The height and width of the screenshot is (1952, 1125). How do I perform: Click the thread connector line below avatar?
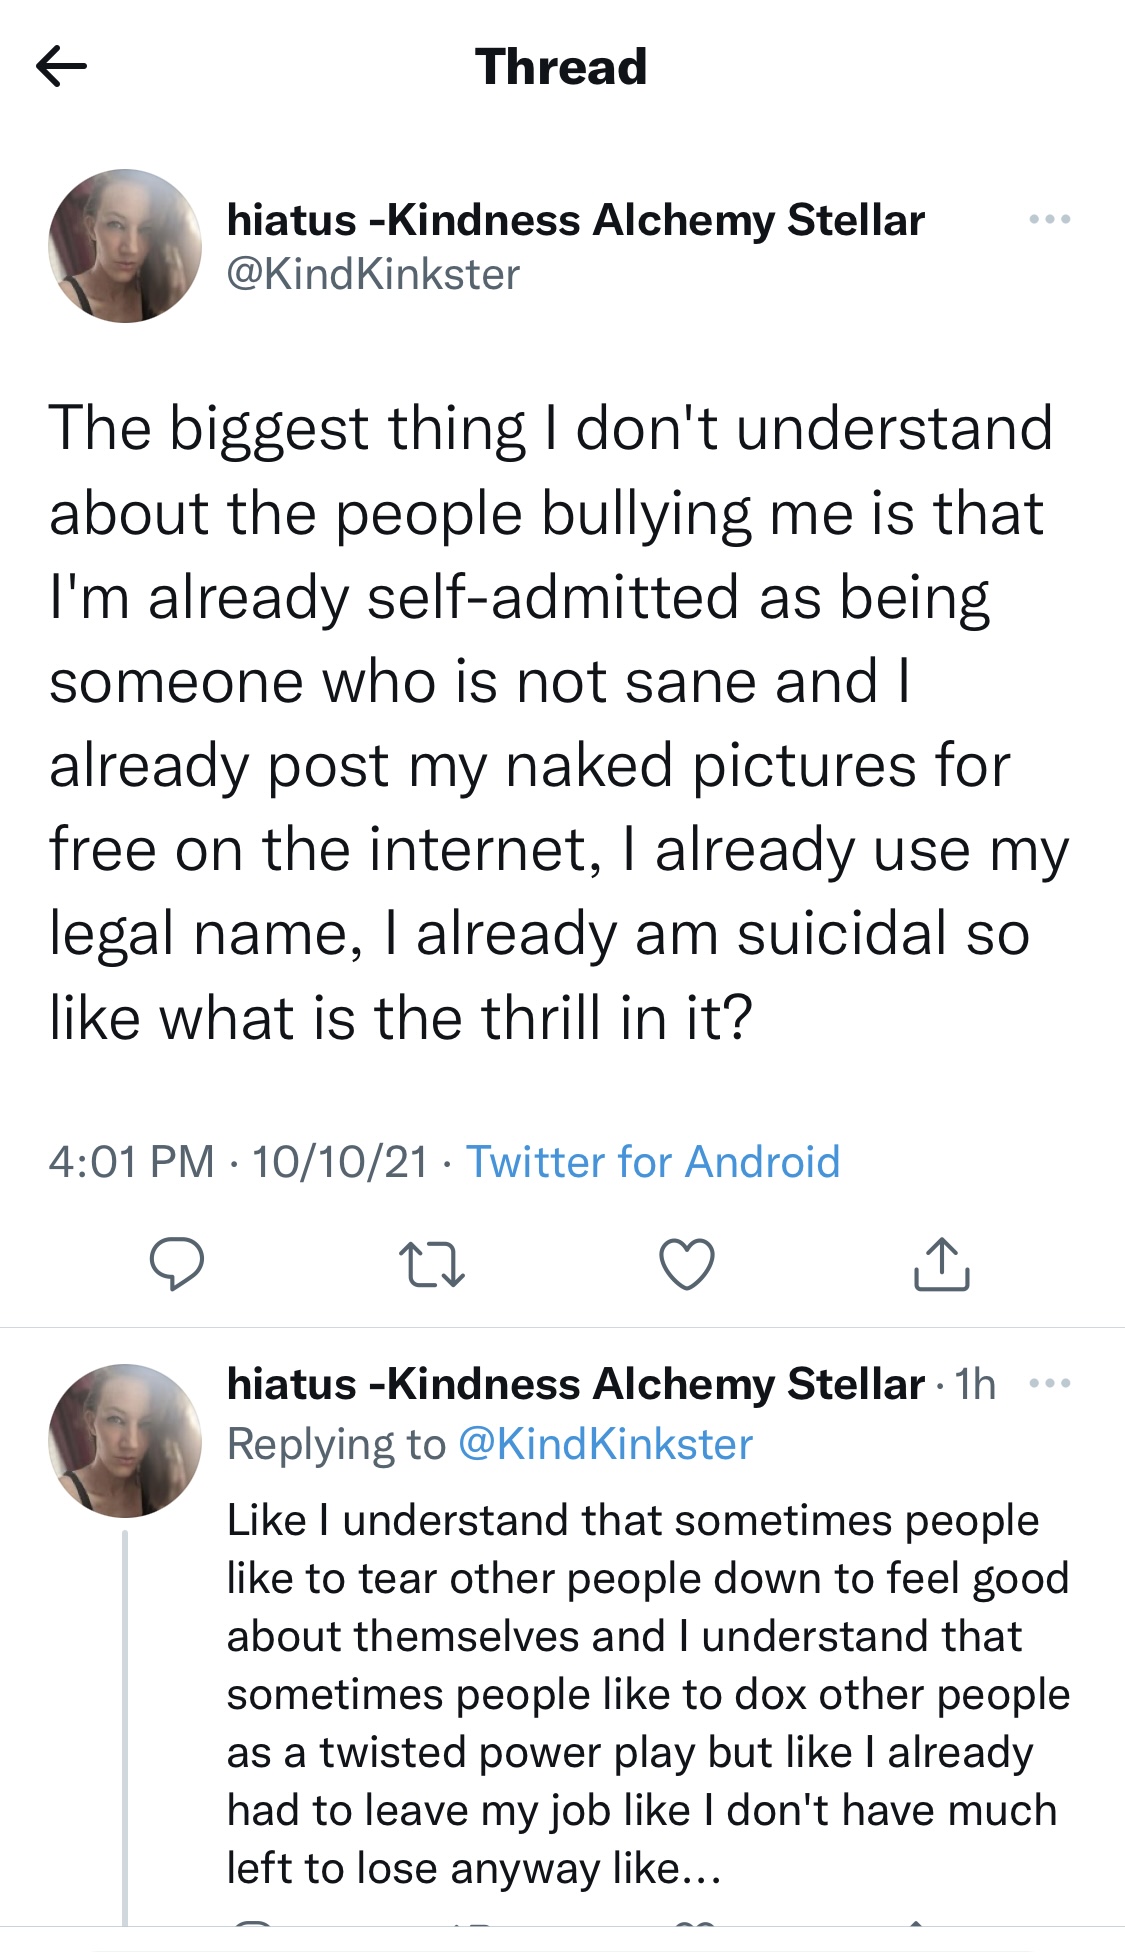coord(125,1727)
